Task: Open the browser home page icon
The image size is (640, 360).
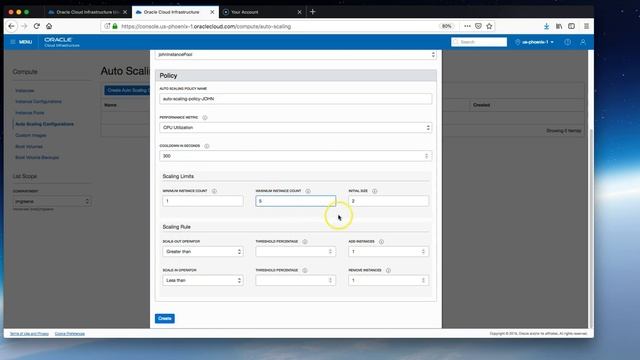Action: point(49,26)
